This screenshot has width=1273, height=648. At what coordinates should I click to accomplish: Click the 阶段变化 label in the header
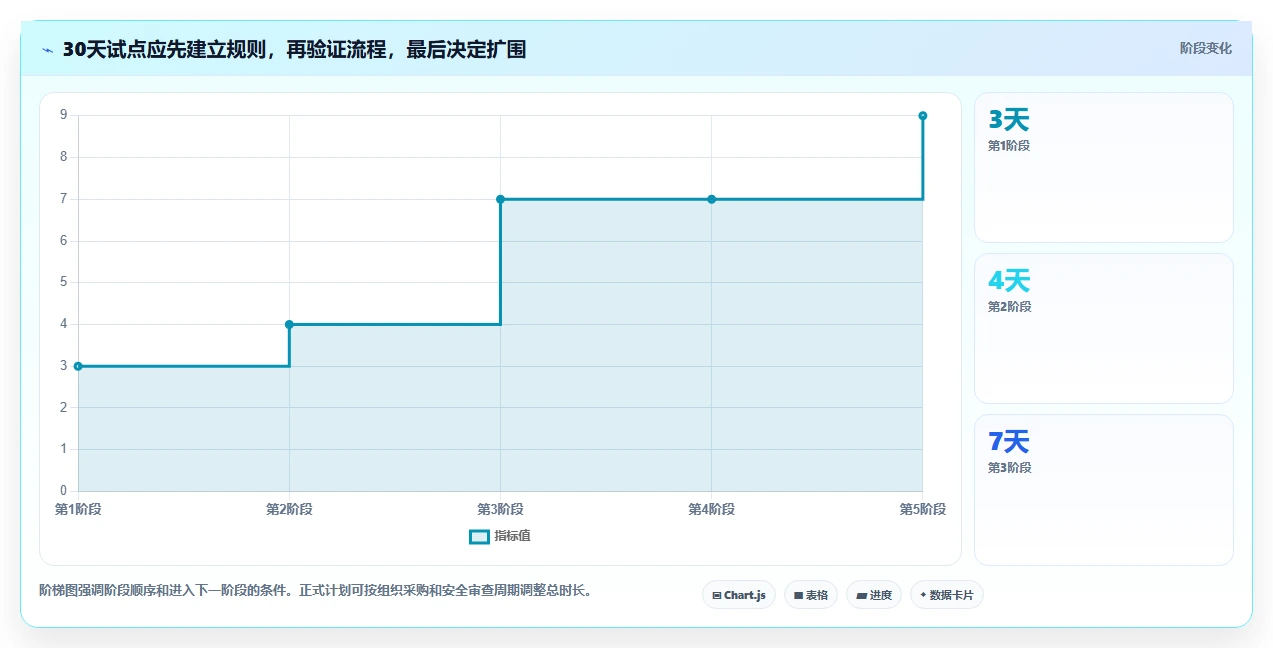click(1206, 48)
